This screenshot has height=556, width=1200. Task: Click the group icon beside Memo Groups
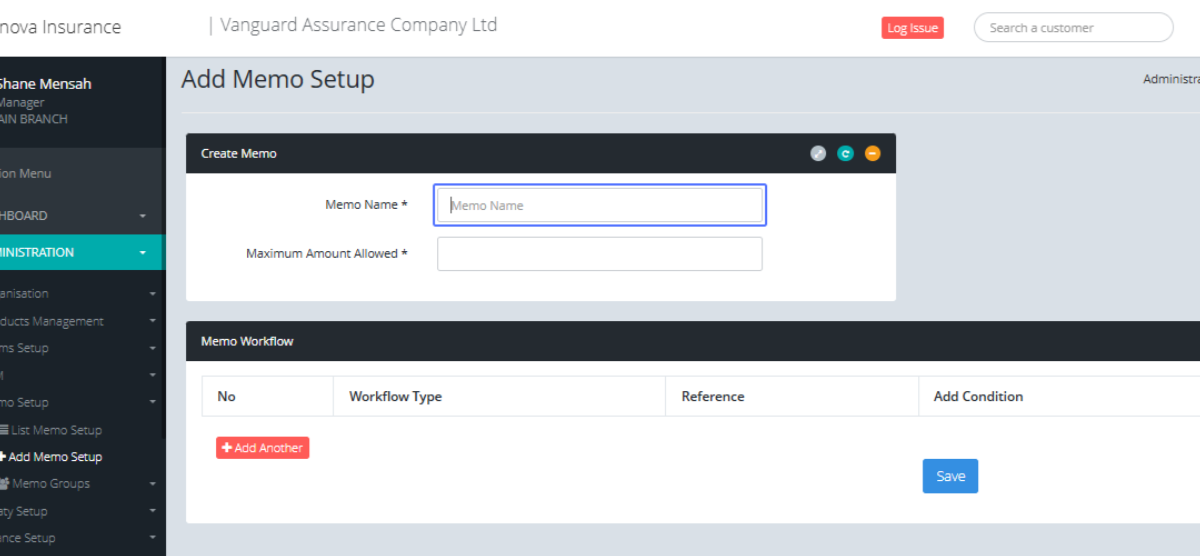point(5,484)
